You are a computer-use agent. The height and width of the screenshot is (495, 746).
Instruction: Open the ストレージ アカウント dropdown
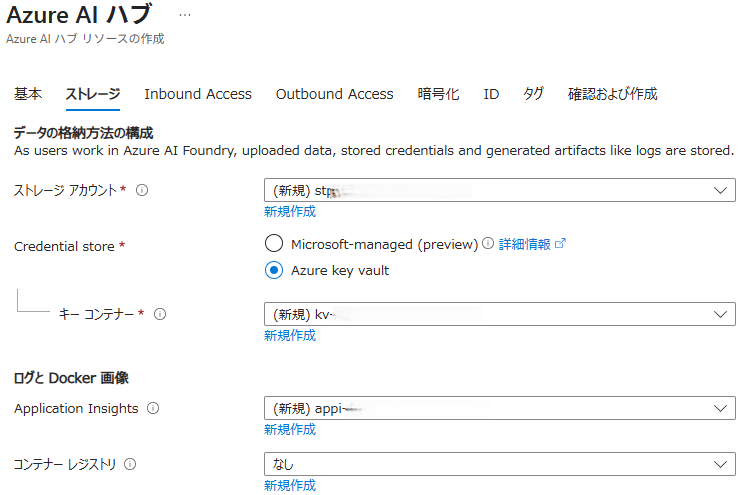[x=500, y=190]
